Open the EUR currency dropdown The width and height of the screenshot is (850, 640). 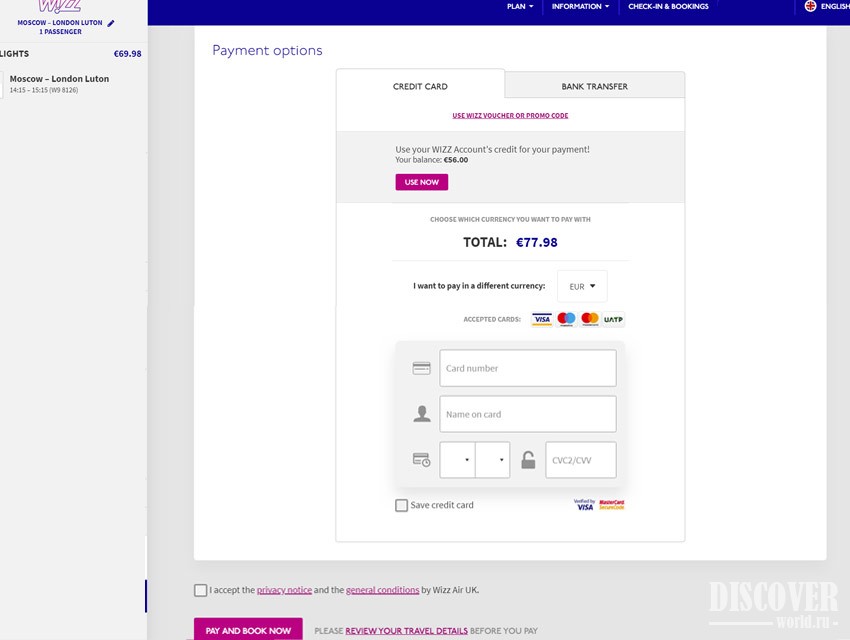(582, 286)
